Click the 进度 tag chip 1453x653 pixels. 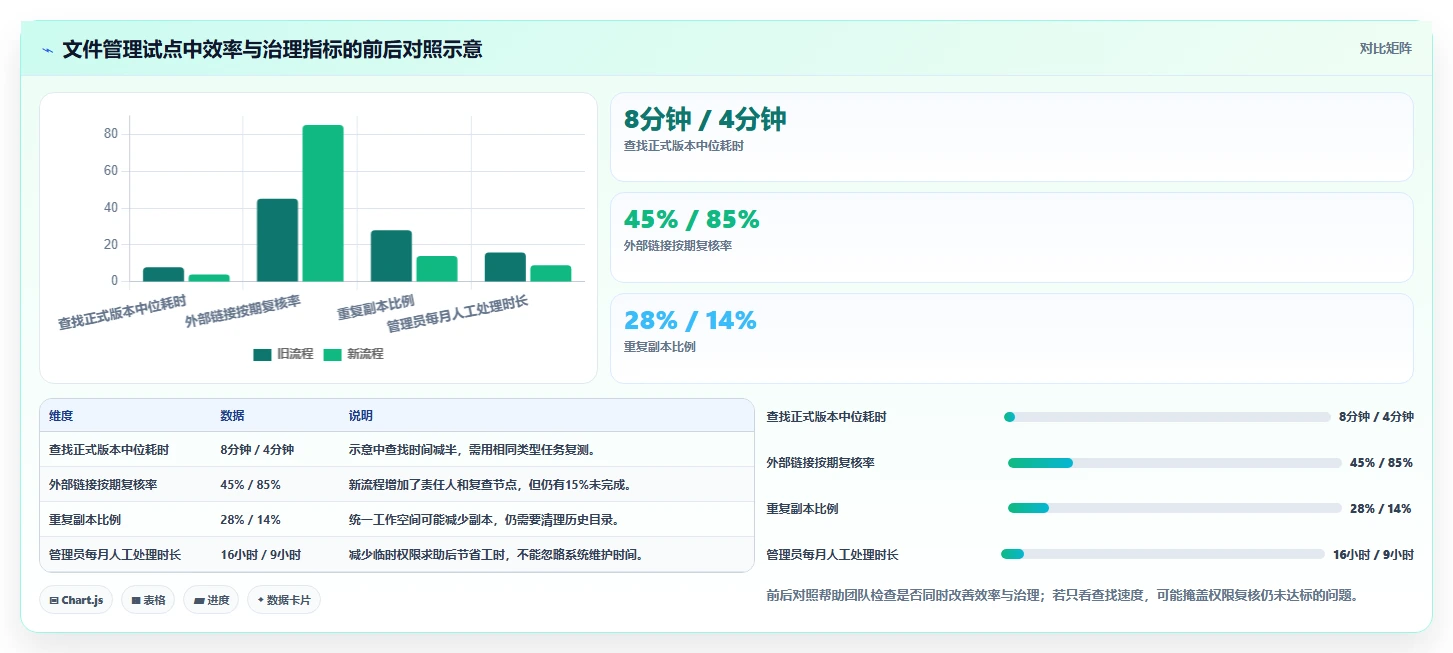211,600
